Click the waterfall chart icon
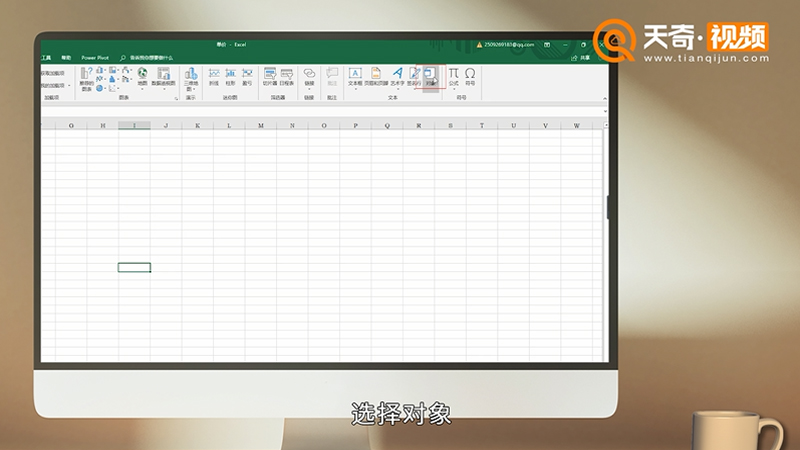800x450 pixels. 125,70
